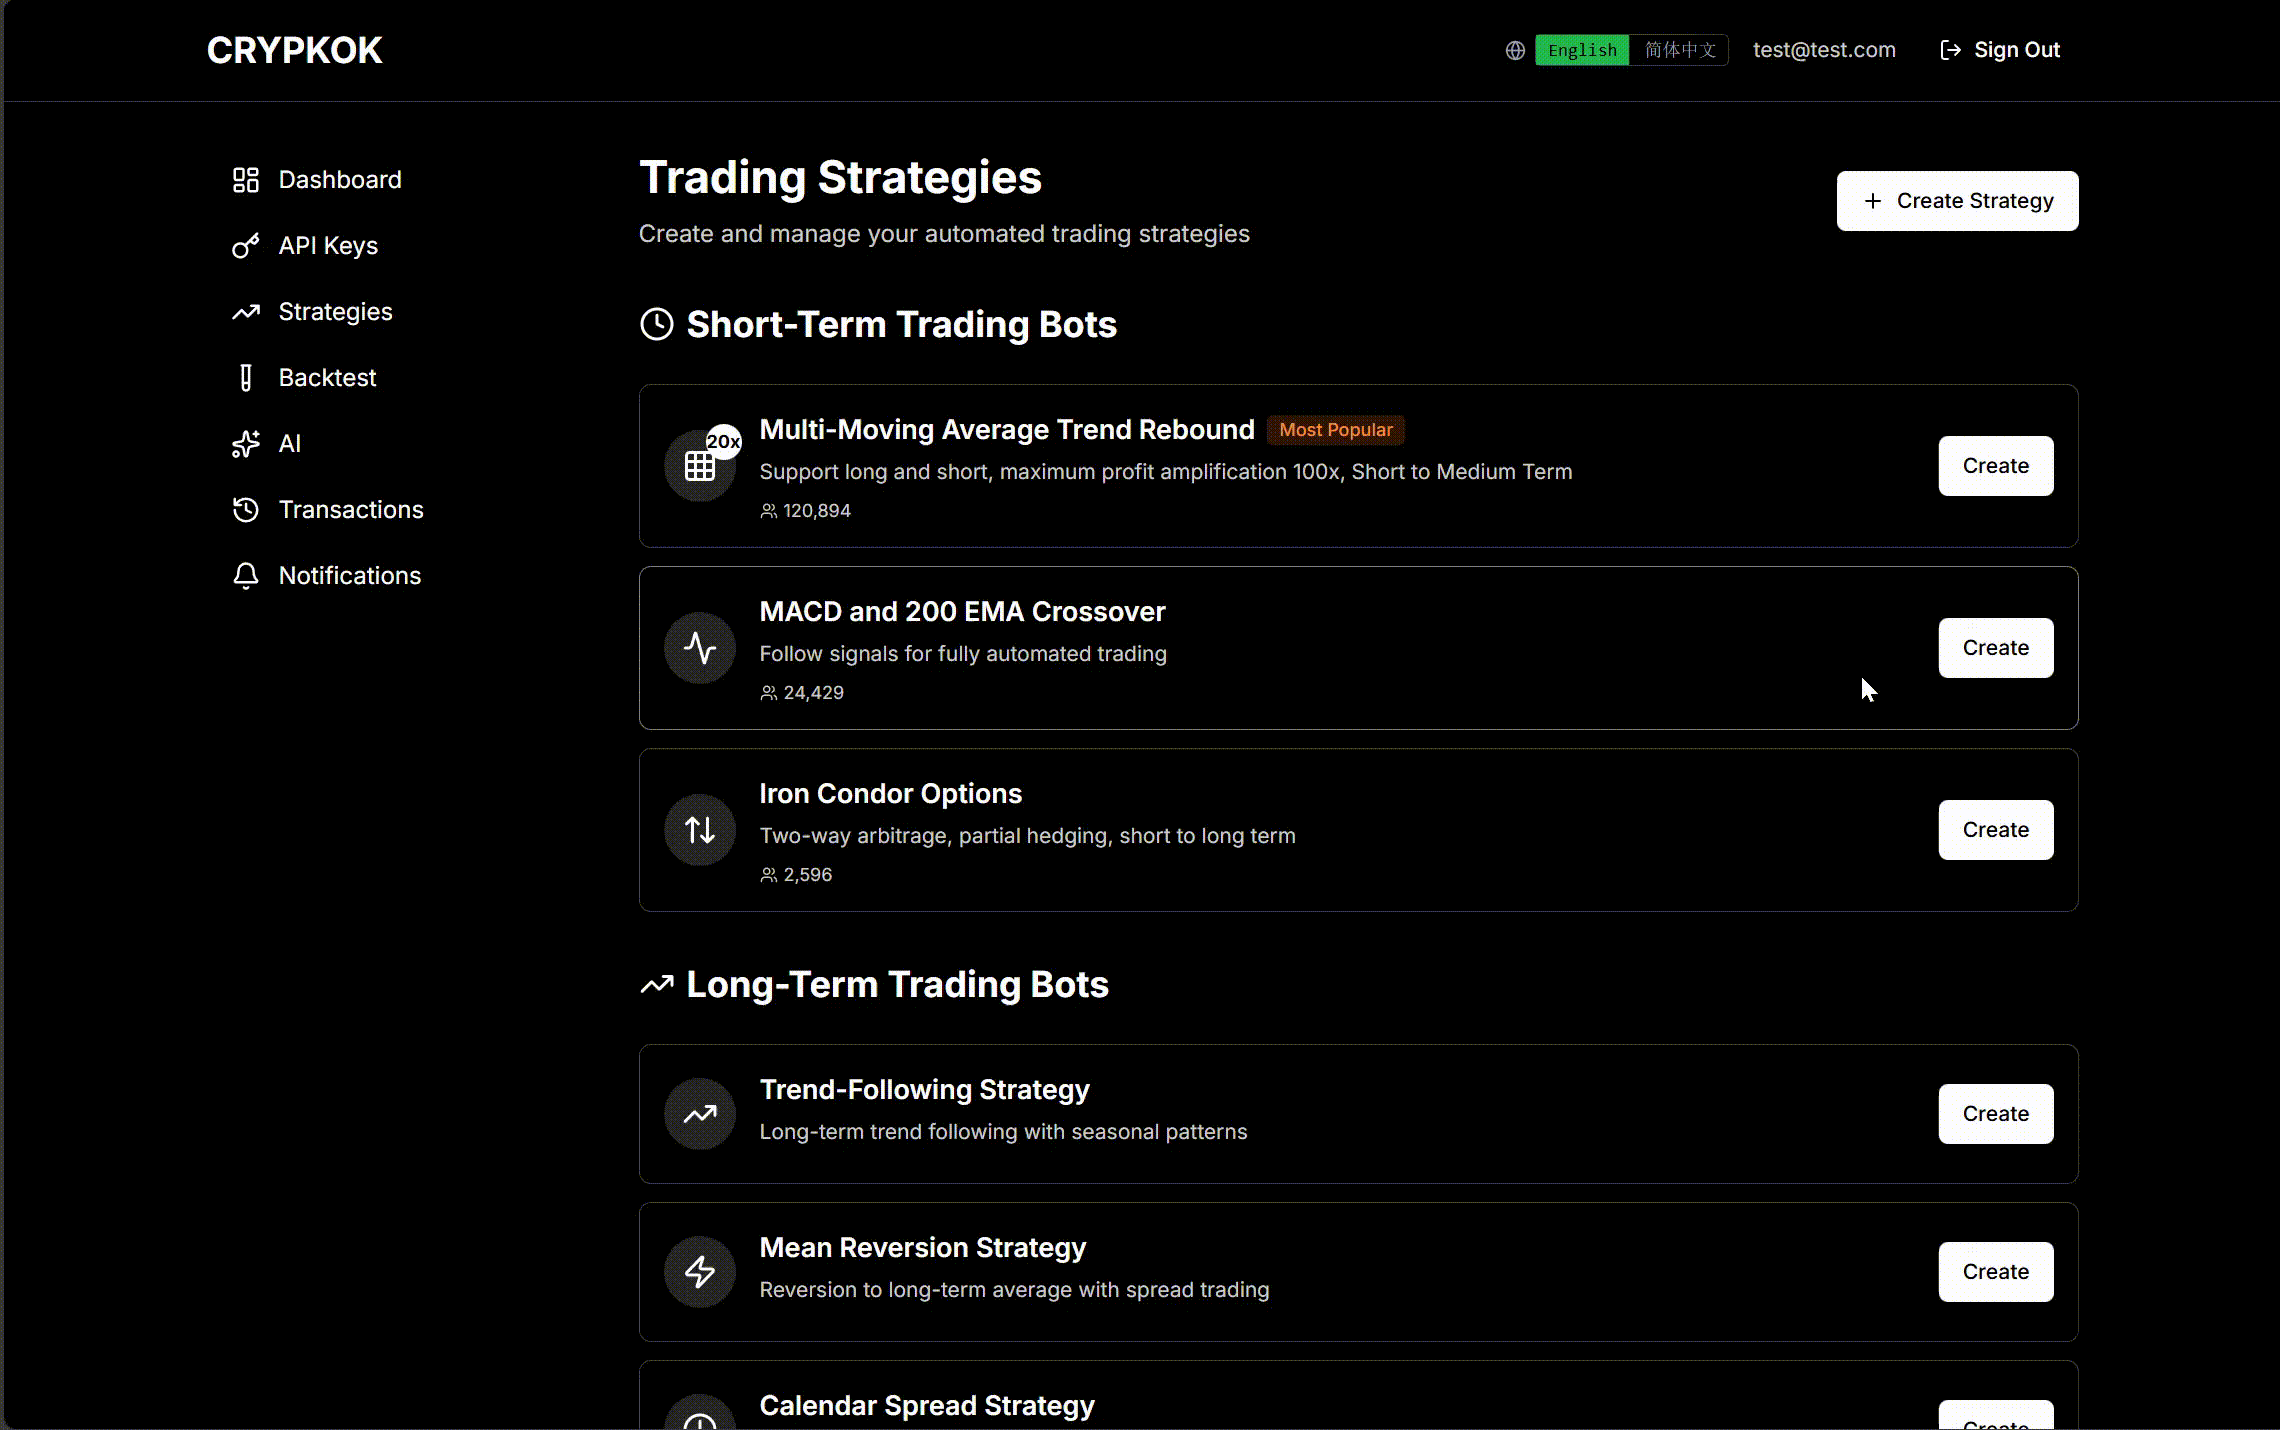Click the Transactions history clock icon
Image resolution: width=2280 pixels, height=1430 pixels.
(x=246, y=510)
